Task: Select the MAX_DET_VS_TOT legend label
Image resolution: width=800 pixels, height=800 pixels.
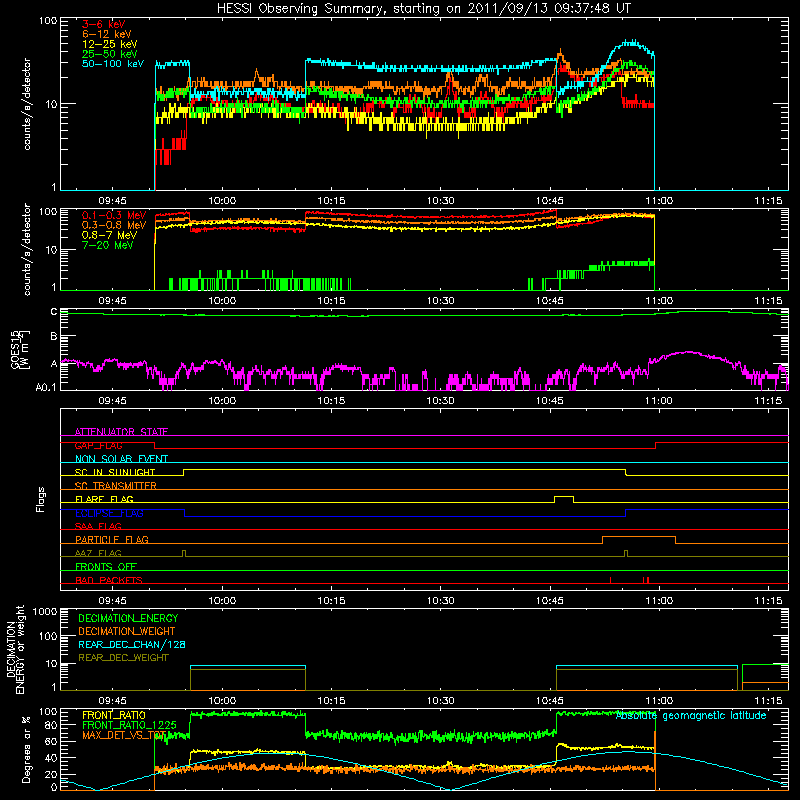Action: (124, 735)
